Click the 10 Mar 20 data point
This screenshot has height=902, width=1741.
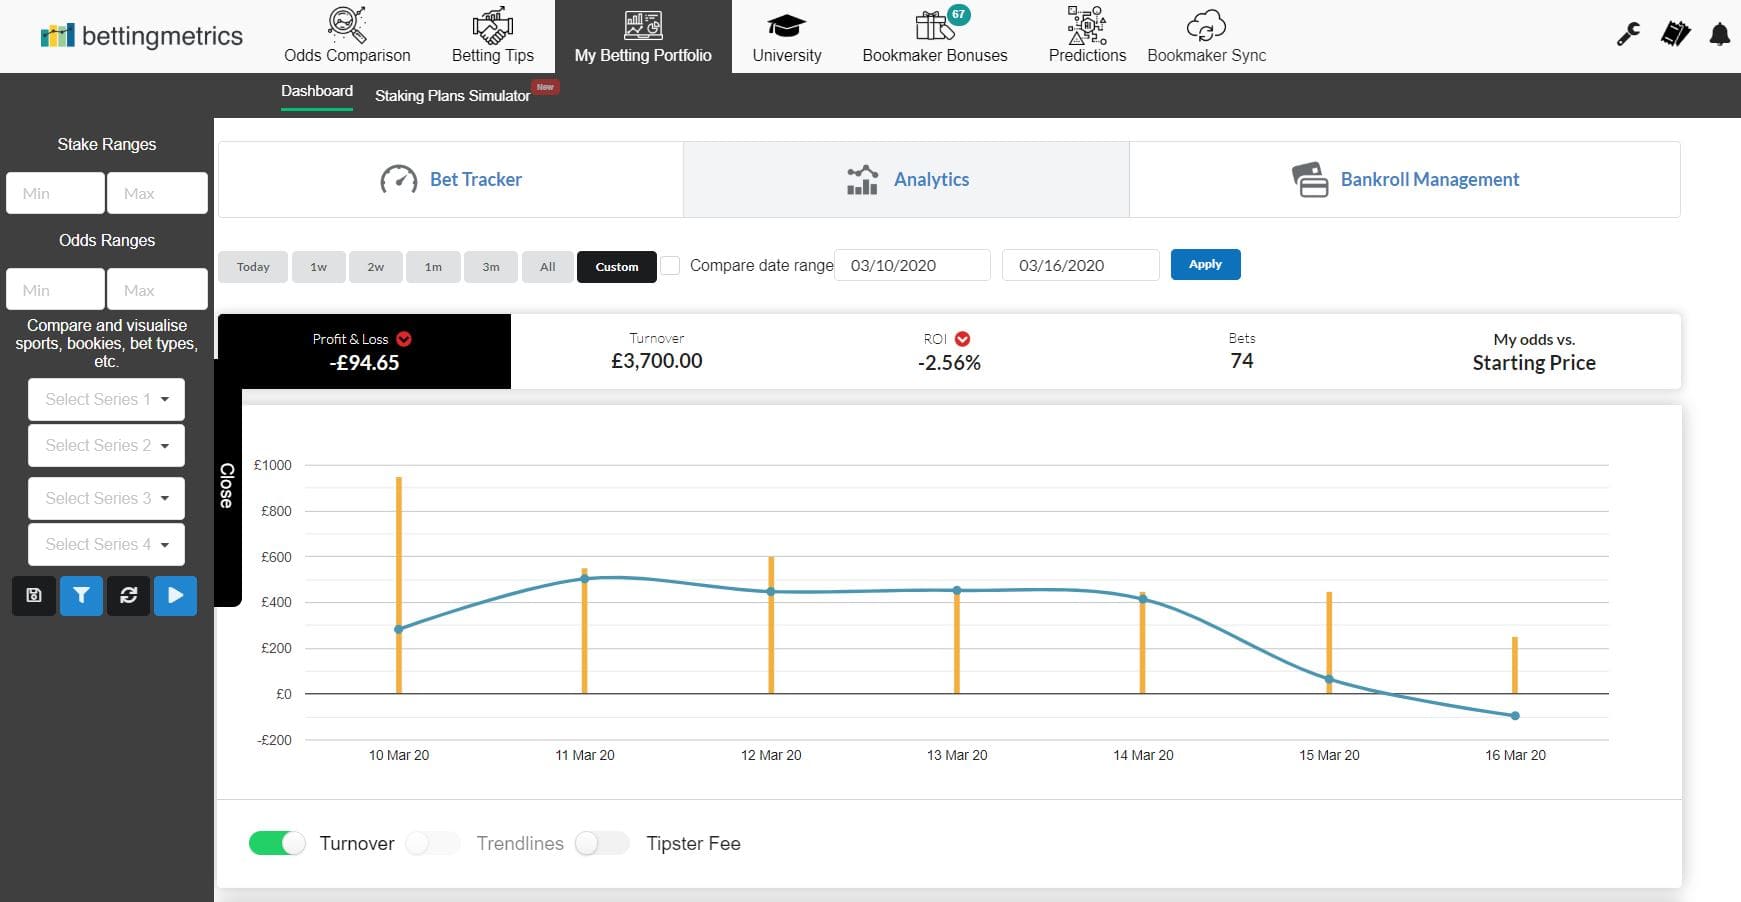coord(399,629)
